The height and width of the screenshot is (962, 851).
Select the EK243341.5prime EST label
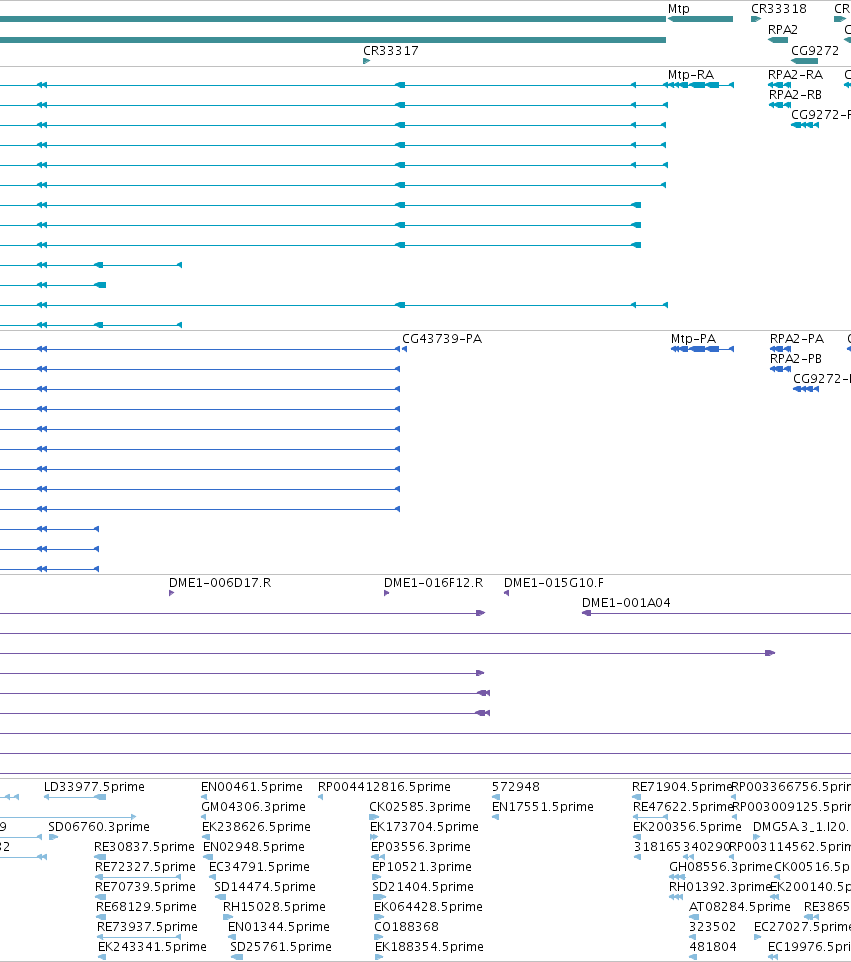[x=152, y=947]
